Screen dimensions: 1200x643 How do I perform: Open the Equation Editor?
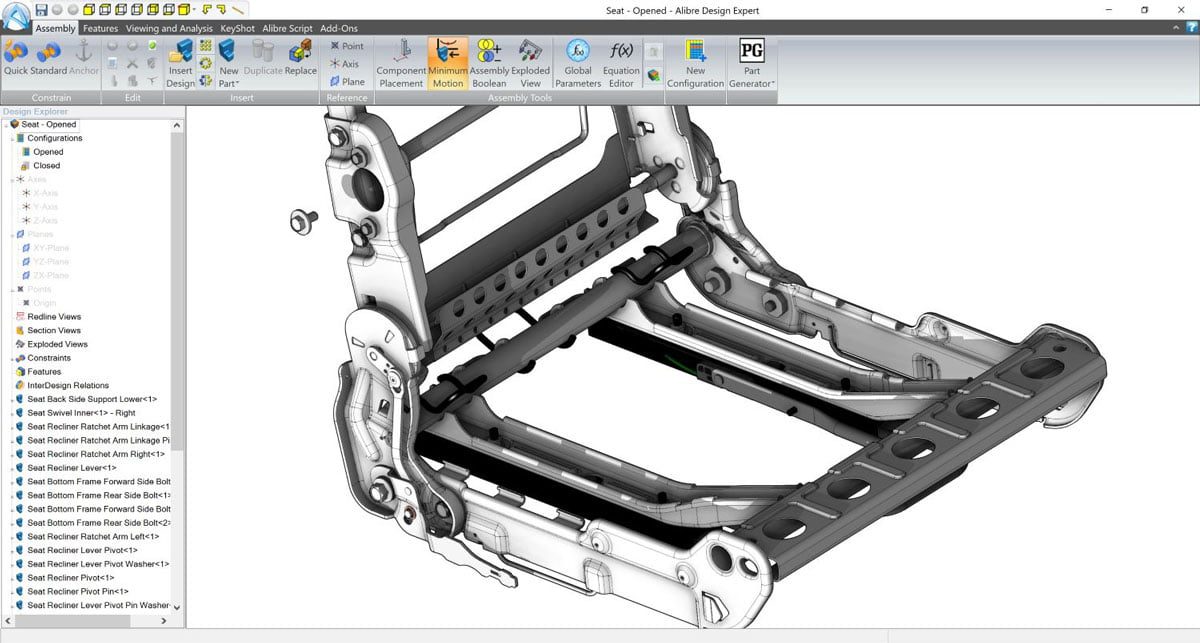click(x=621, y=63)
